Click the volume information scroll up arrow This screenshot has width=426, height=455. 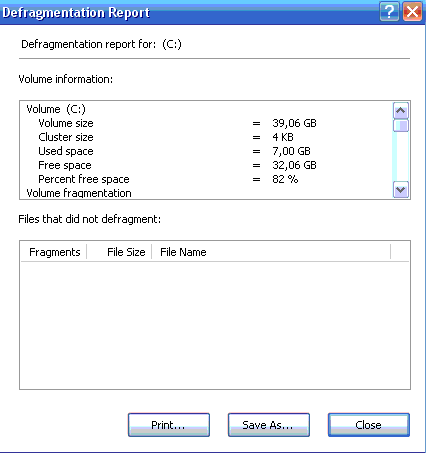401,110
